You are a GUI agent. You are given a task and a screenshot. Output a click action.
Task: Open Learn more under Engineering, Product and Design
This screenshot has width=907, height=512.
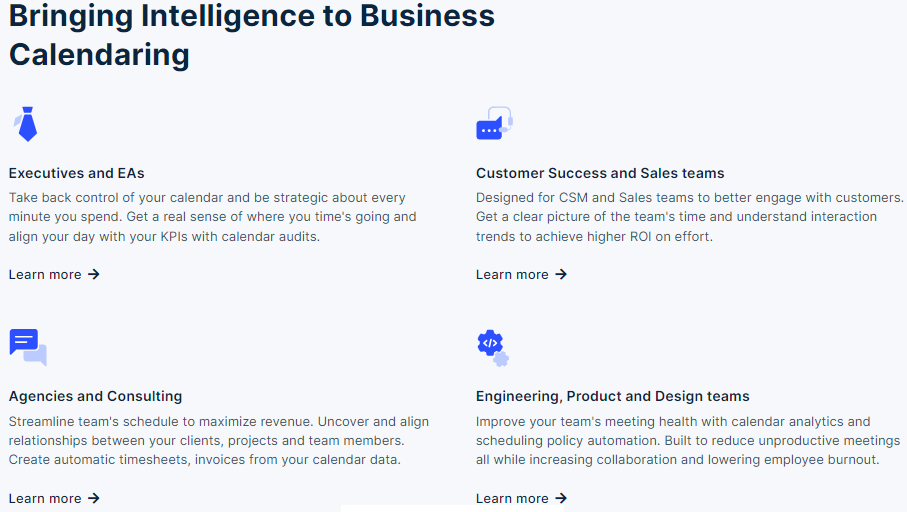(x=512, y=498)
